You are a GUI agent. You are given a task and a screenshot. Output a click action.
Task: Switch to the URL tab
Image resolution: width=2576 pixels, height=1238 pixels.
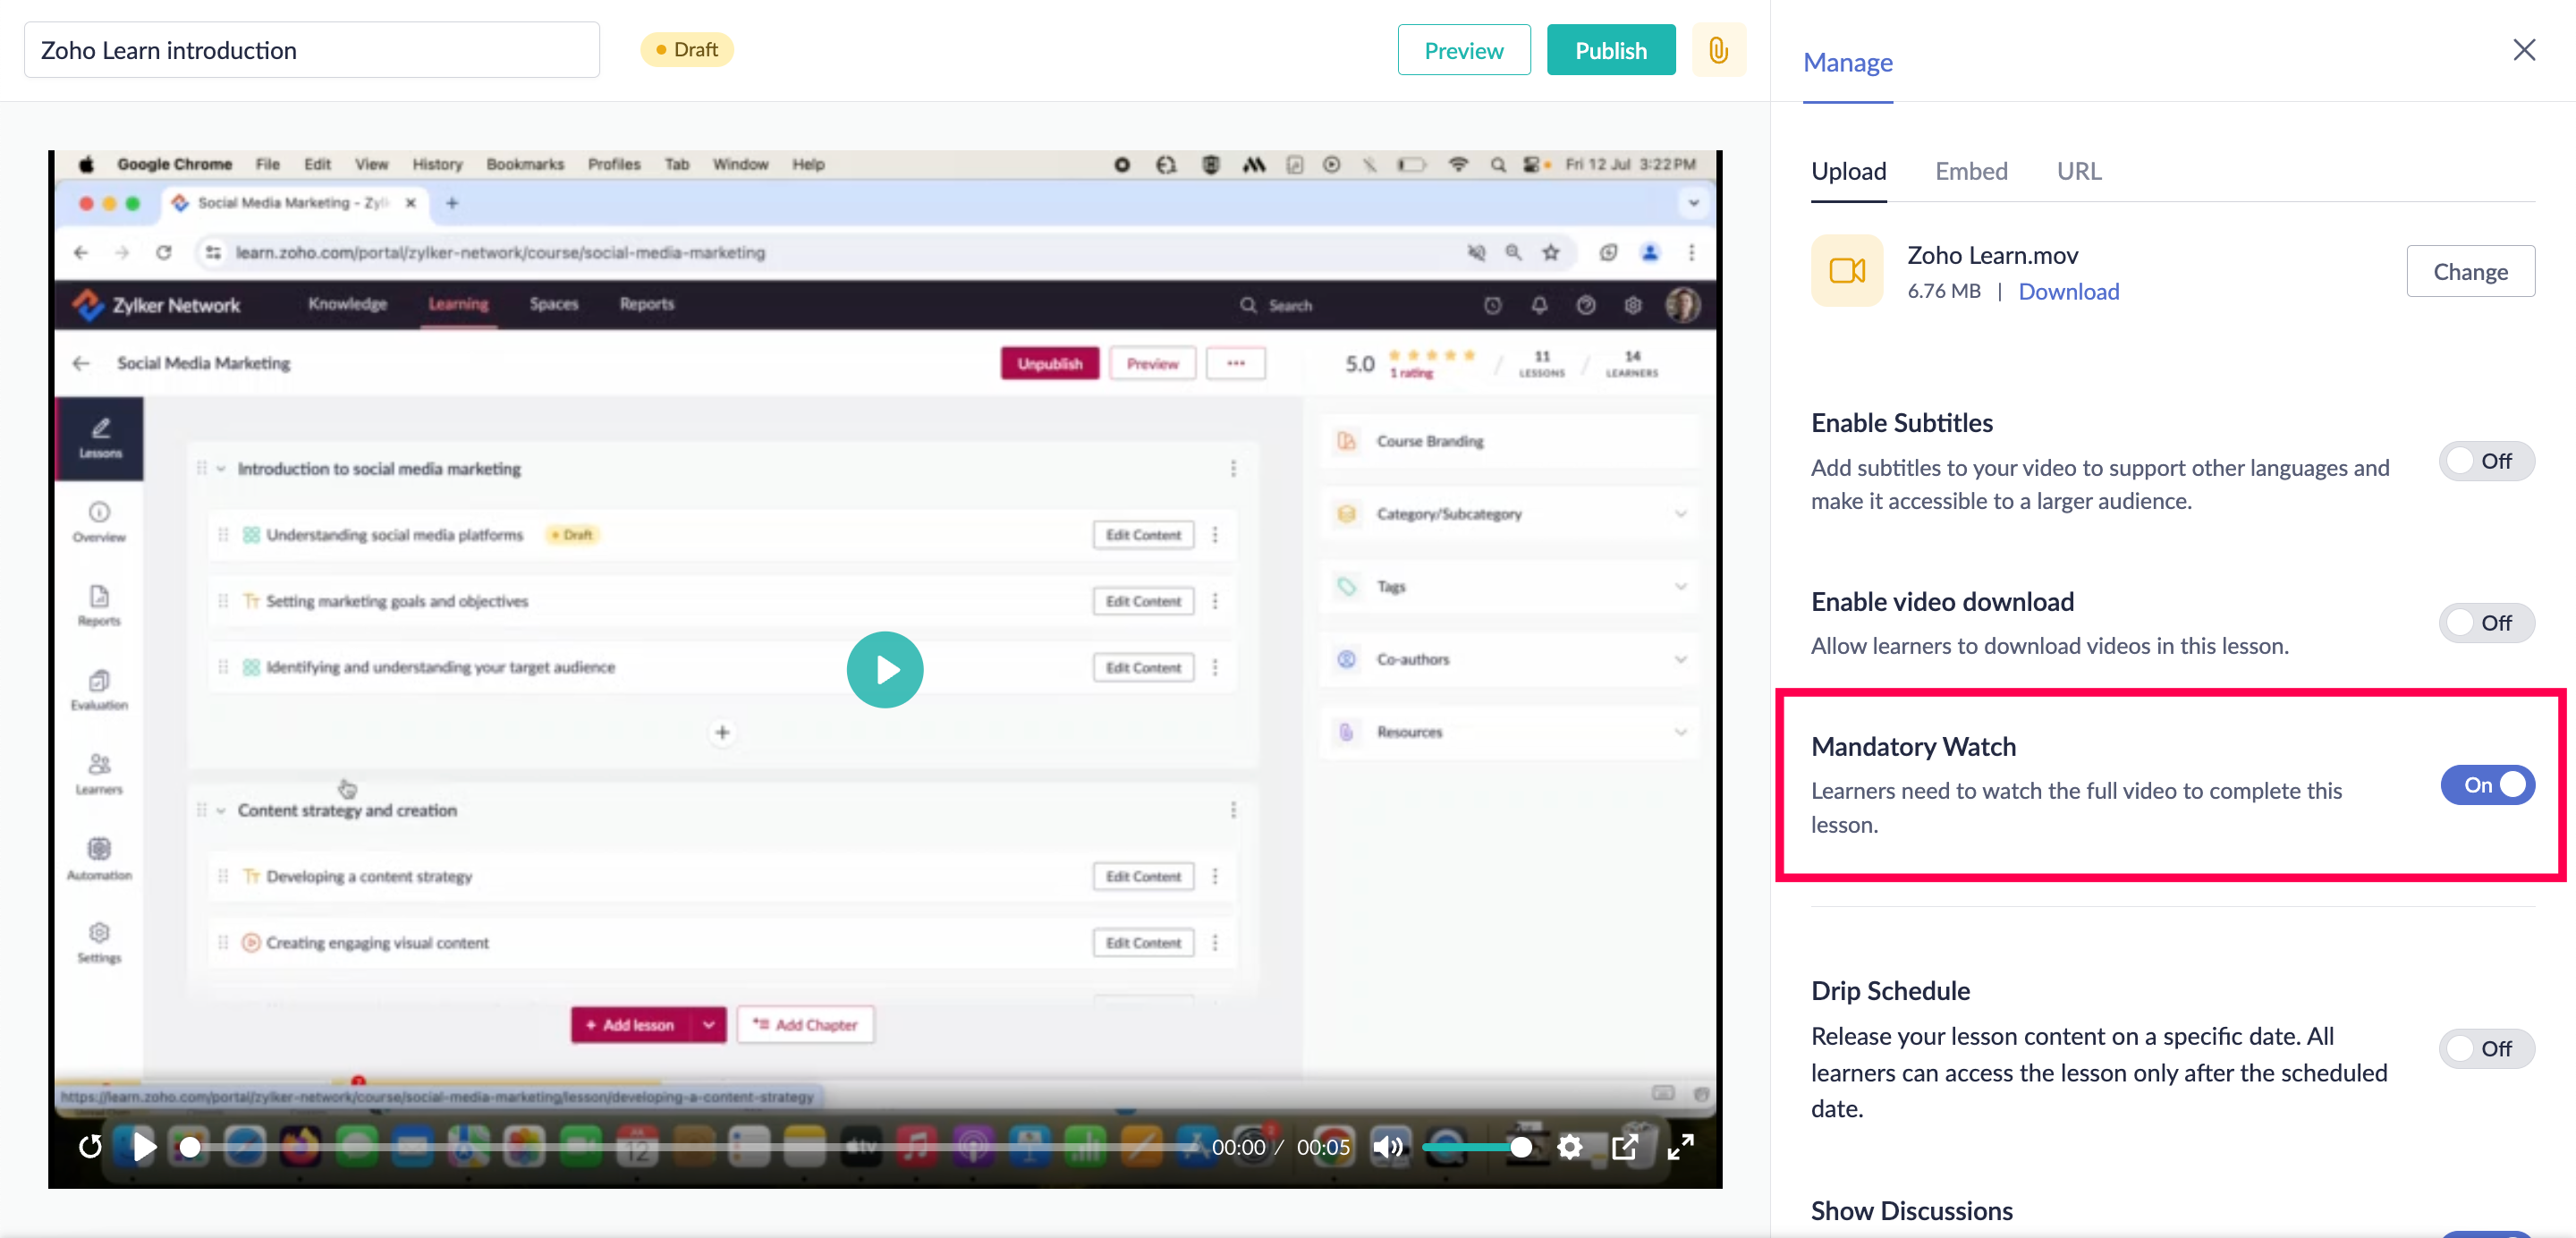(x=2078, y=171)
